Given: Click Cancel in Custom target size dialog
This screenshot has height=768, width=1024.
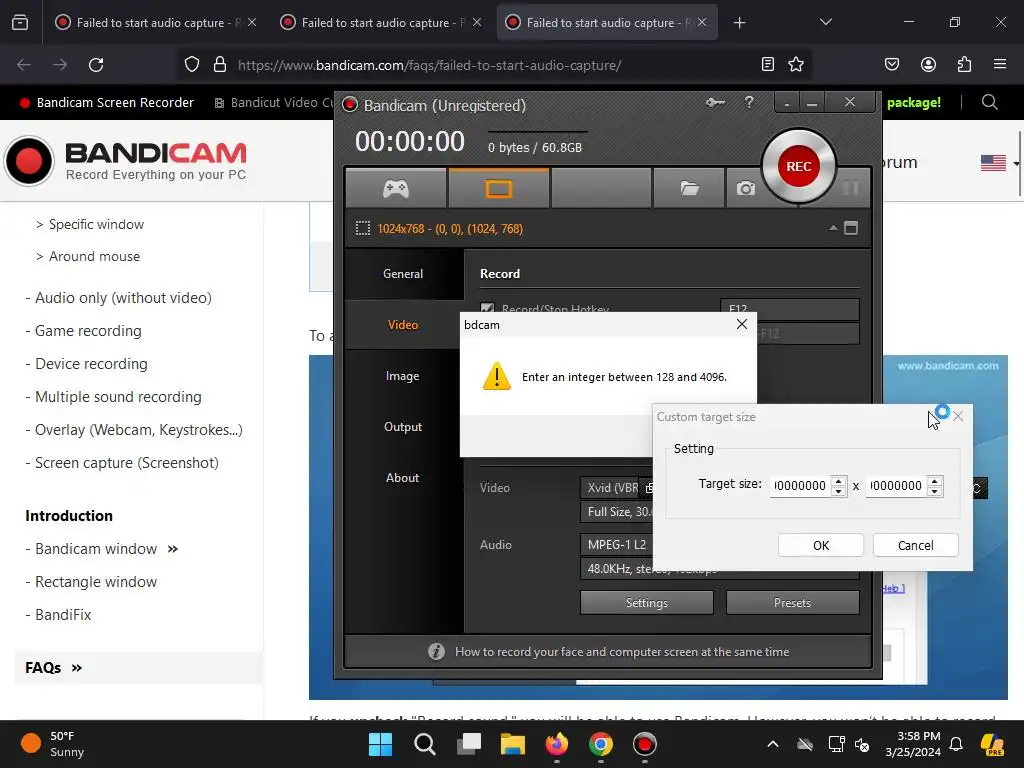Looking at the screenshot, I should (x=916, y=545).
